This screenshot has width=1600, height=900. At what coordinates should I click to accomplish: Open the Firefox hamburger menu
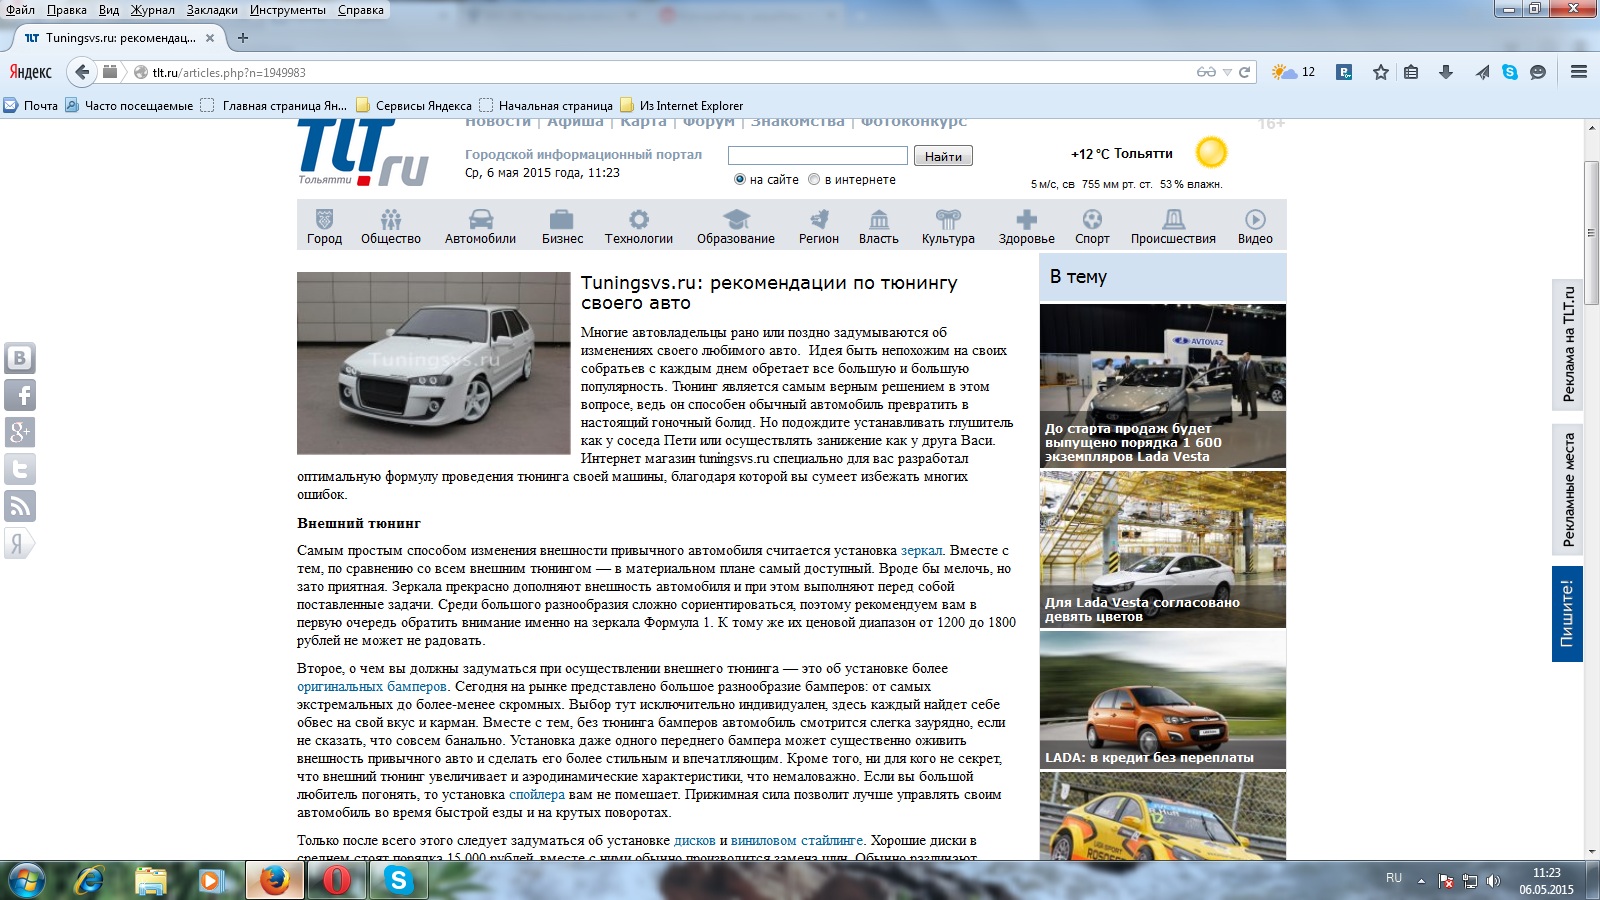1579,72
